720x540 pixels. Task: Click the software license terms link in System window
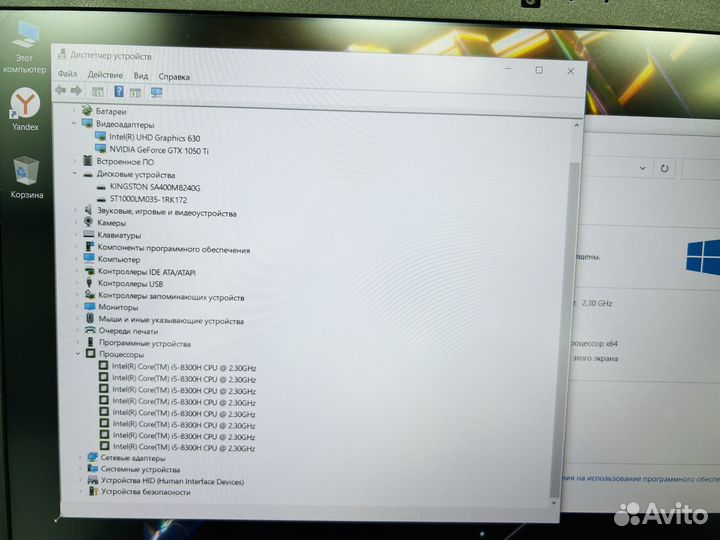[643, 478]
